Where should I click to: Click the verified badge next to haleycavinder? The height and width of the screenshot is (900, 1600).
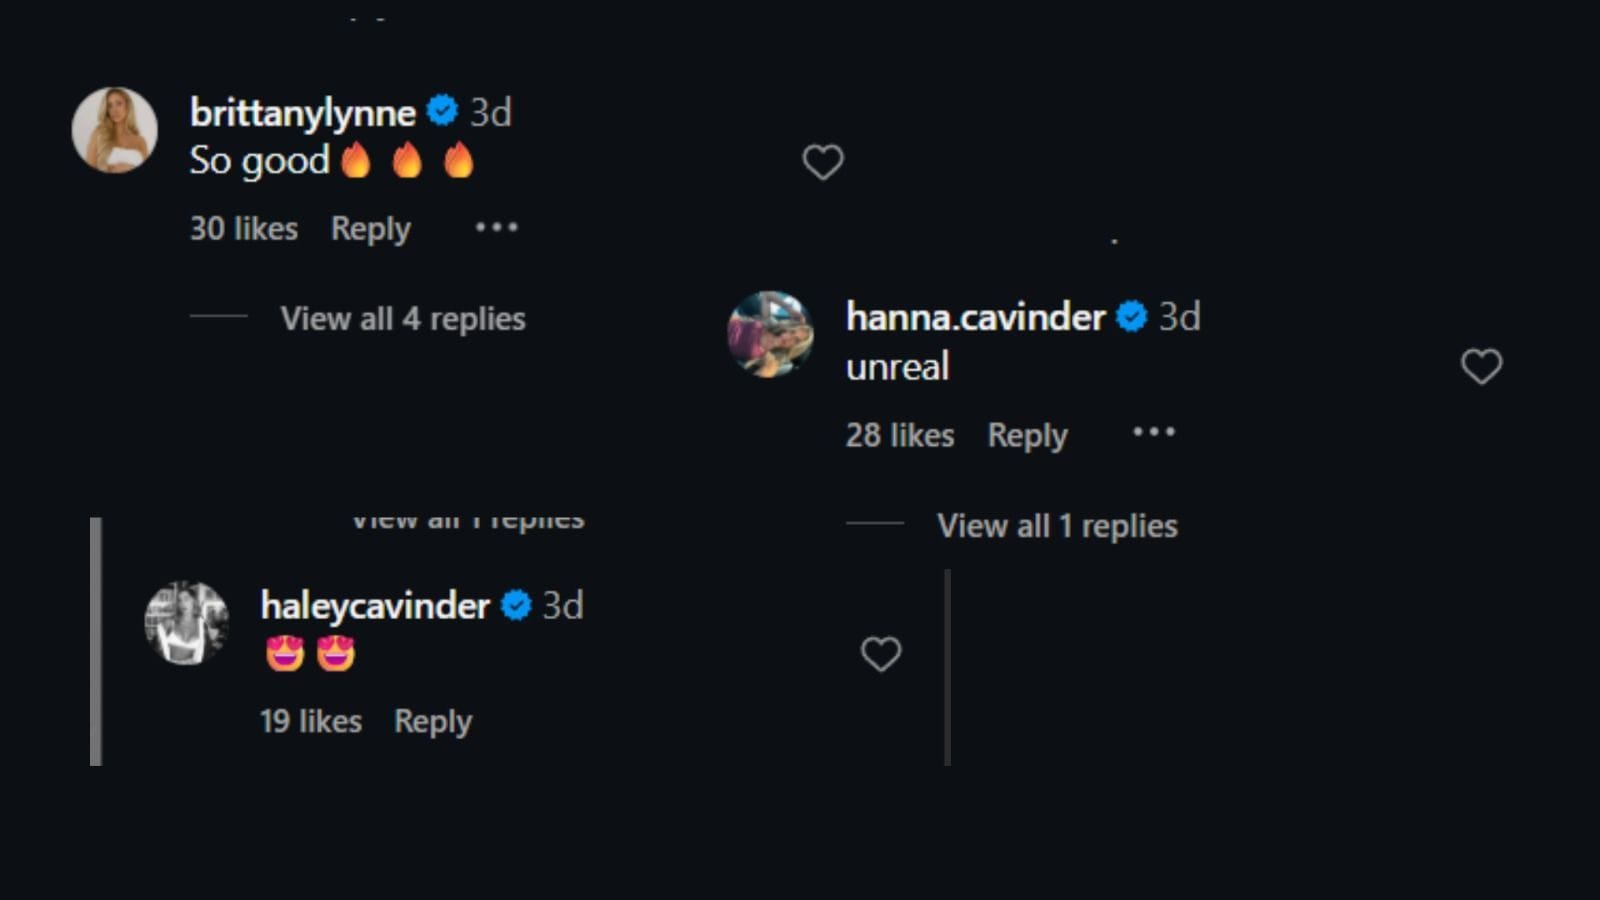(x=514, y=605)
